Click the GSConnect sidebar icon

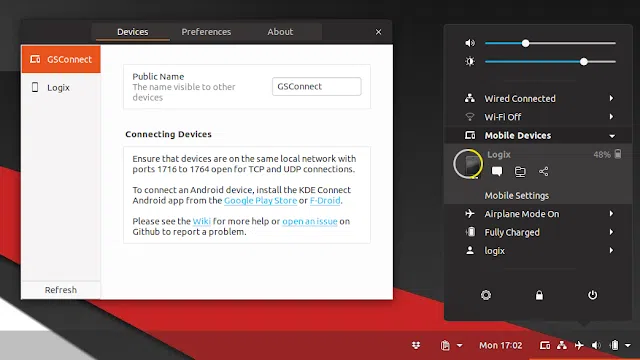tap(35, 59)
